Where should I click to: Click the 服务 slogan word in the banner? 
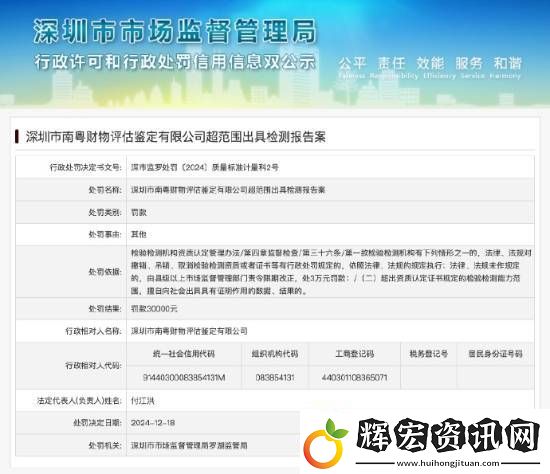pos(469,64)
